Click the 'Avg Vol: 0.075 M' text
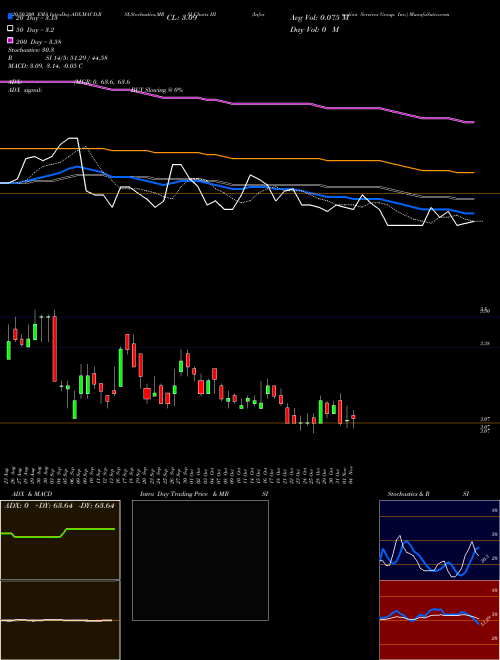 tap(321, 18)
